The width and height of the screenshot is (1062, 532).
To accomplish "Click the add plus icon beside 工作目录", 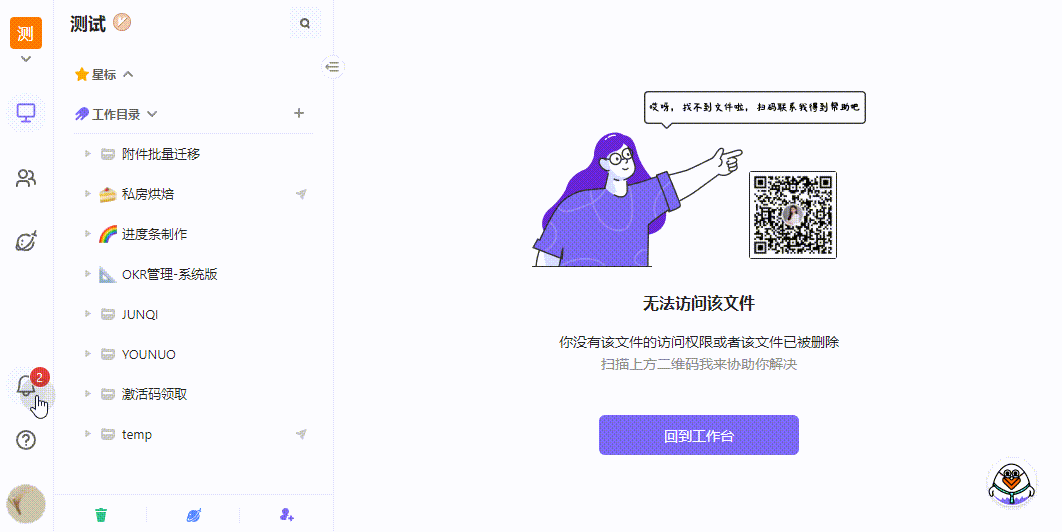I will pos(299,113).
